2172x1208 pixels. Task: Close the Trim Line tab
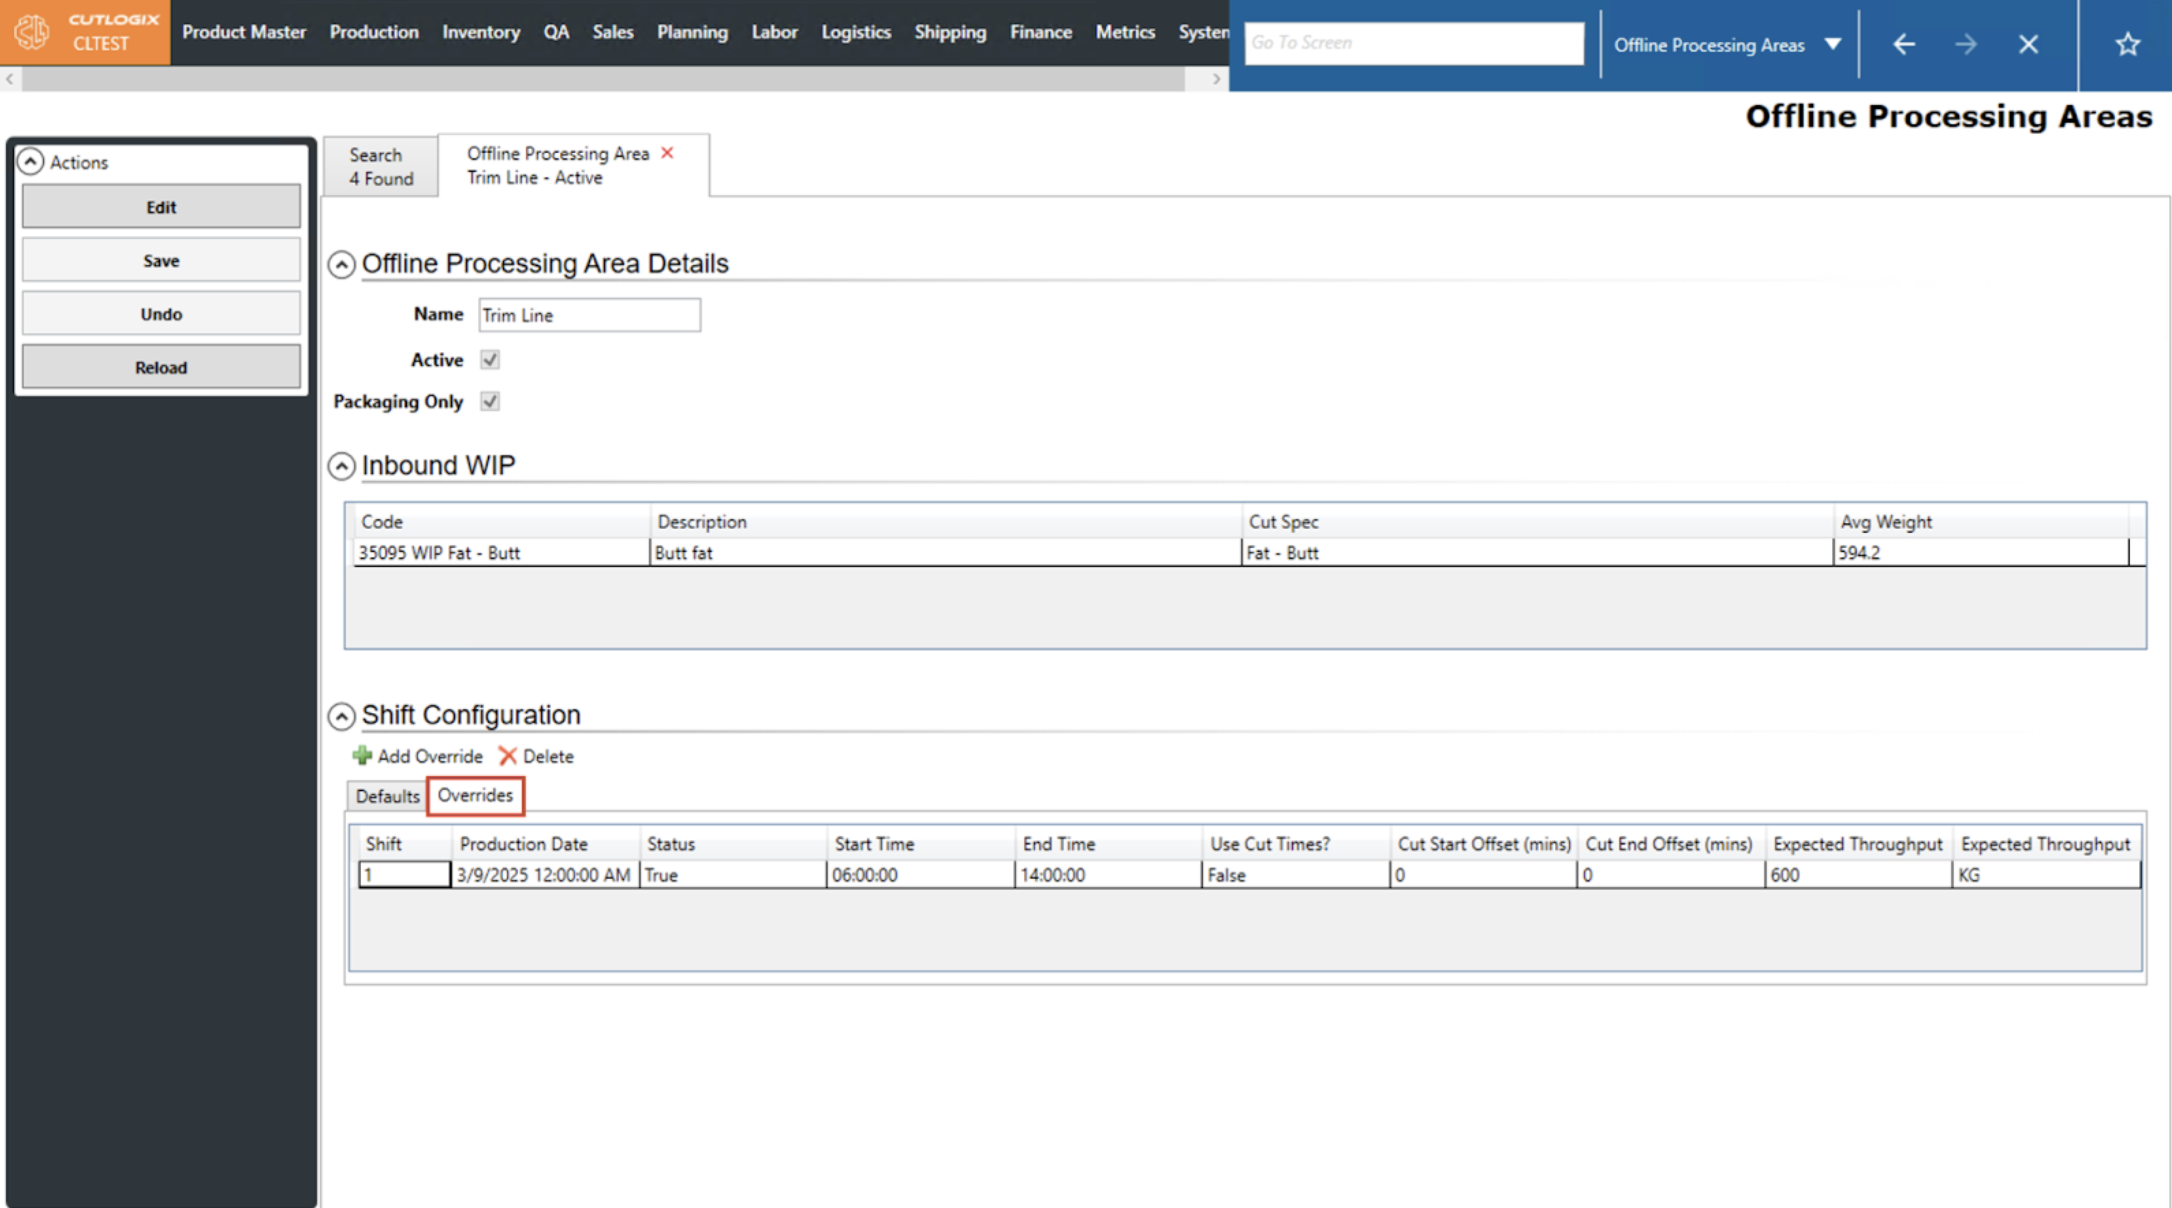668,153
